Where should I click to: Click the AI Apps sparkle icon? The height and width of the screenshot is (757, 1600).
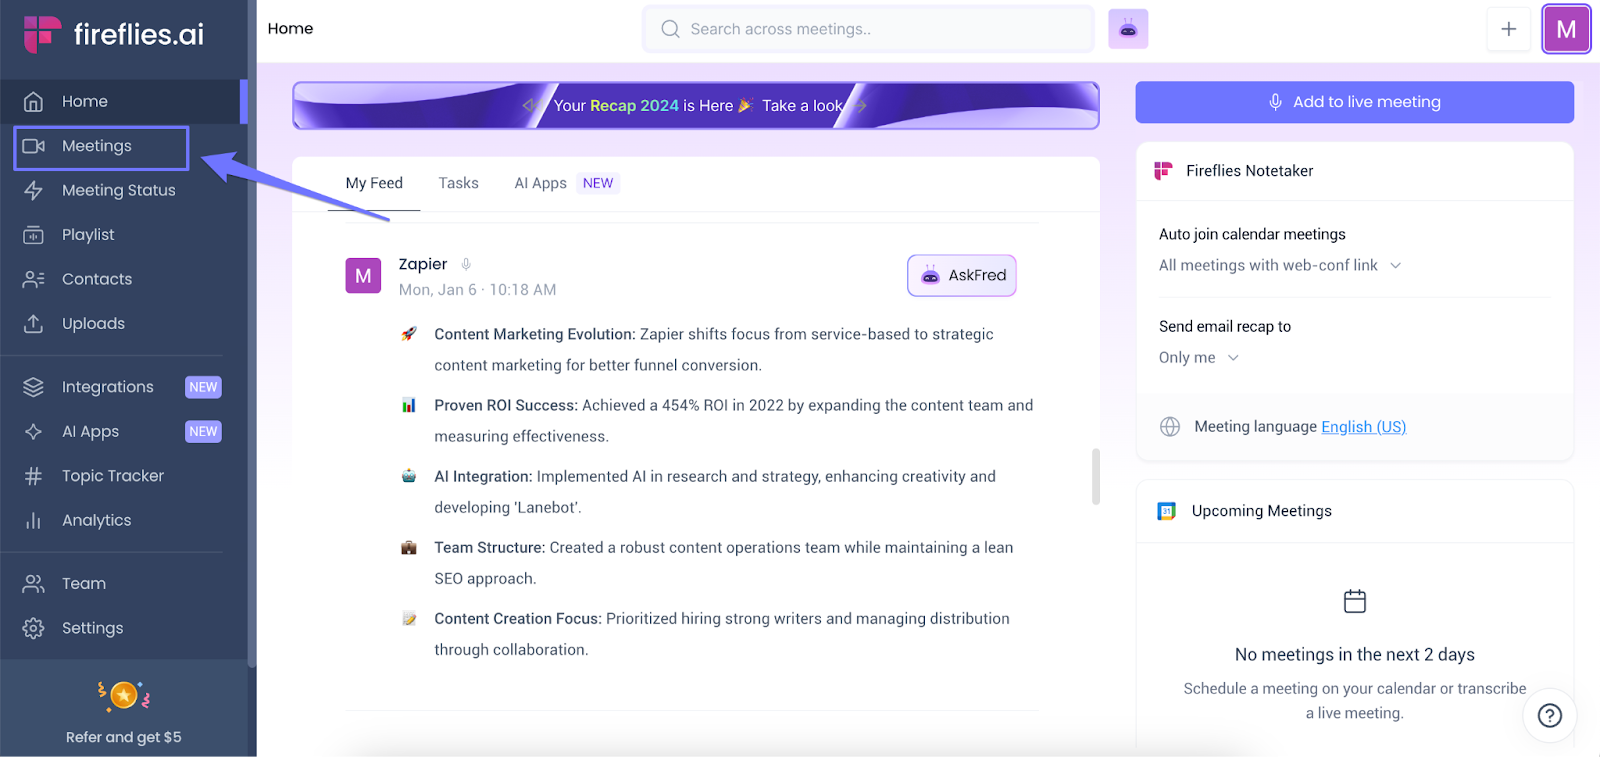point(33,432)
